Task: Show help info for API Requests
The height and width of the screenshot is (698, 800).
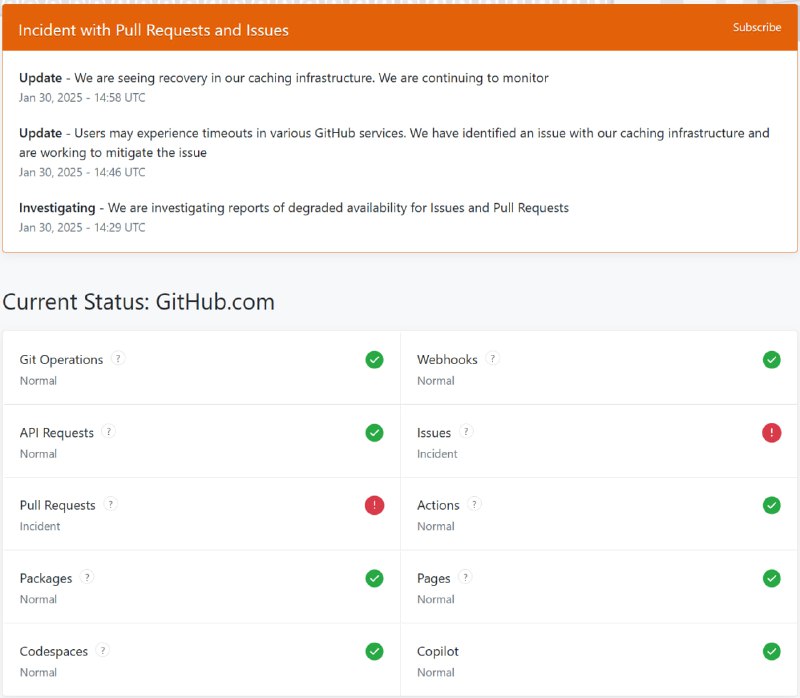Action: [x=109, y=432]
